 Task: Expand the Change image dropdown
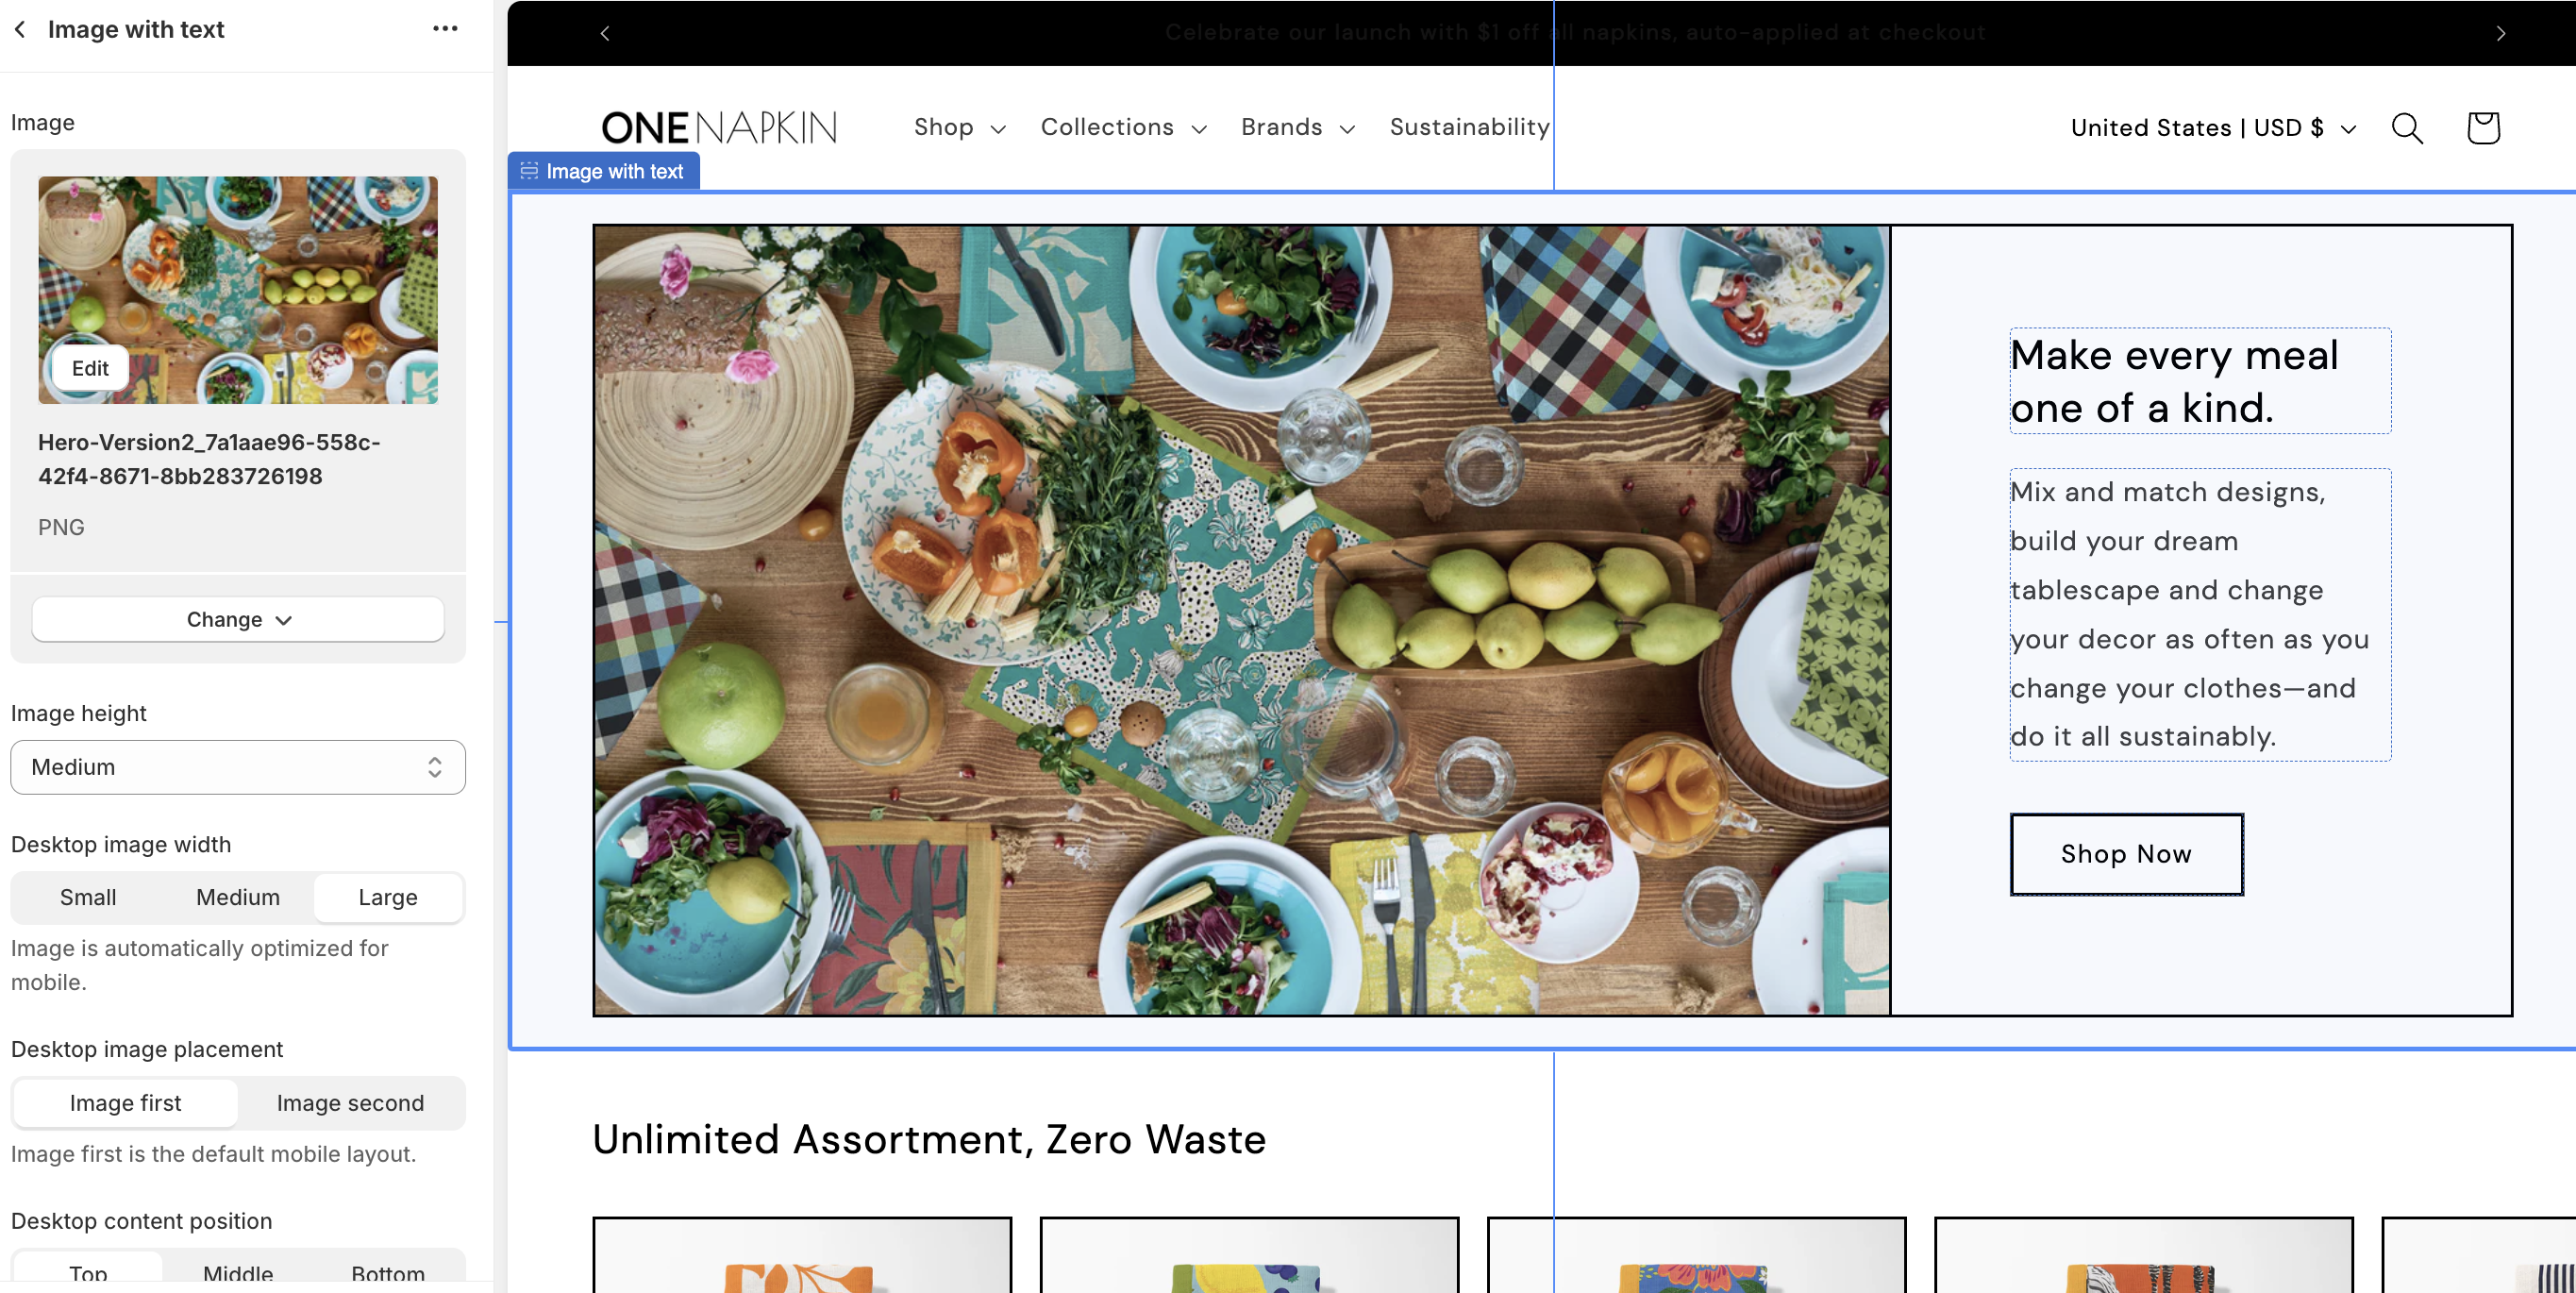click(x=238, y=619)
